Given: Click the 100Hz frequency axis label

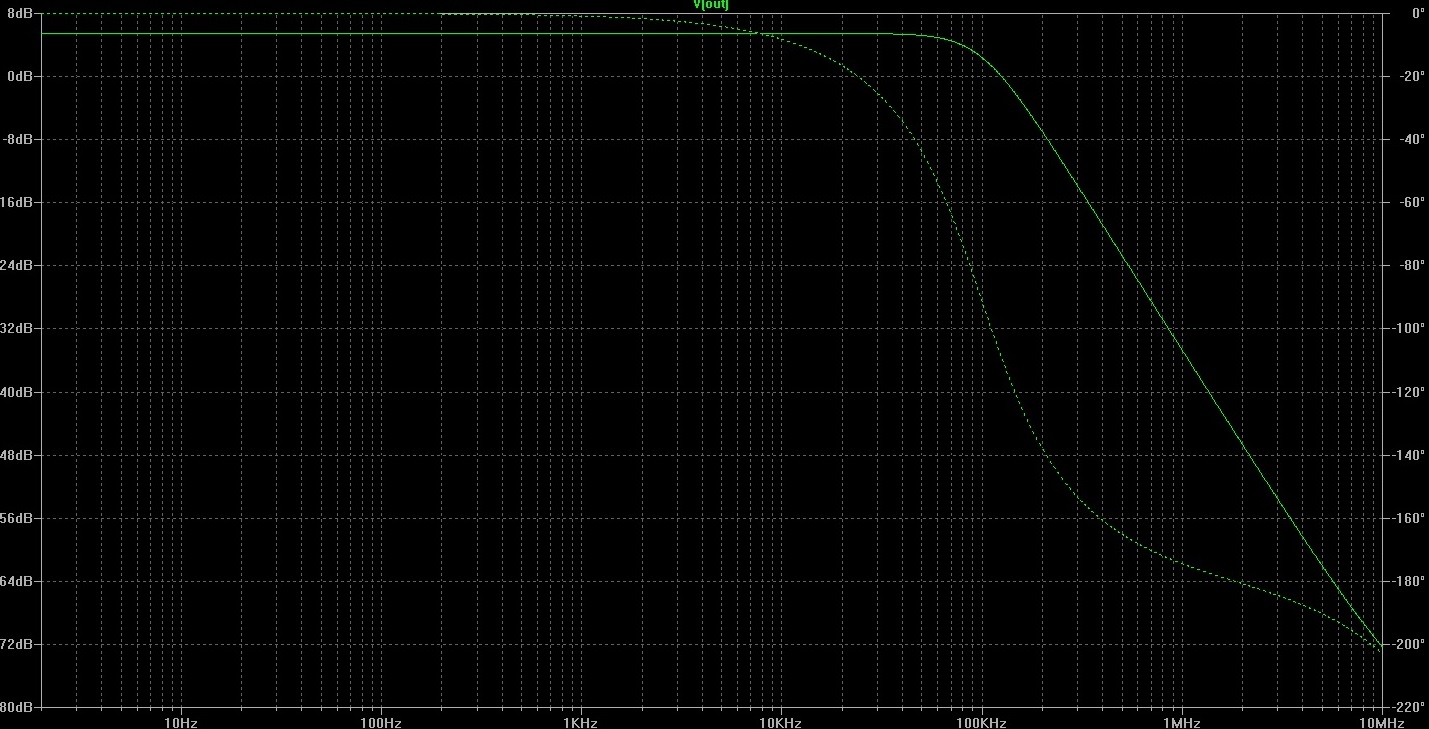Looking at the screenshot, I should (380, 722).
